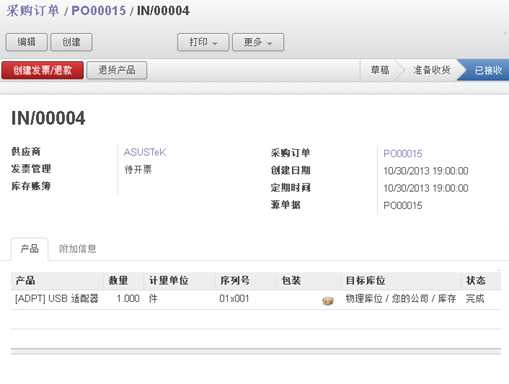Select the 准备收货 status stage
The width and height of the screenshot is (509, 384).
click(432, 70)
